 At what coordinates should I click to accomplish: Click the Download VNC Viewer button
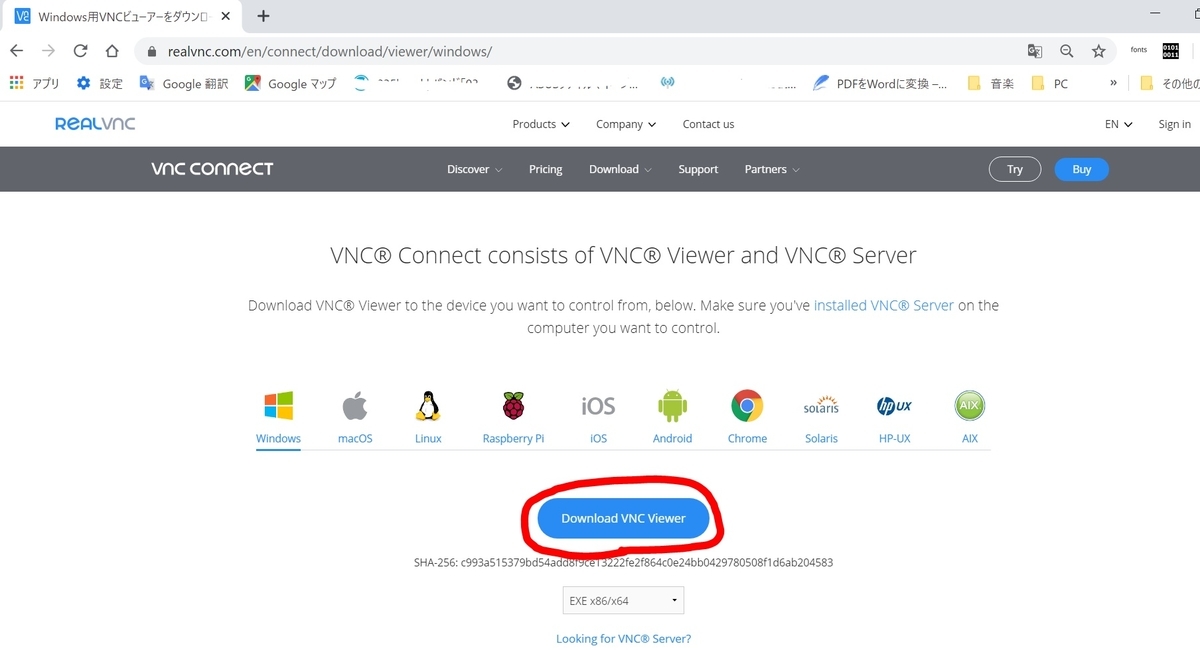tap(623, 518)
